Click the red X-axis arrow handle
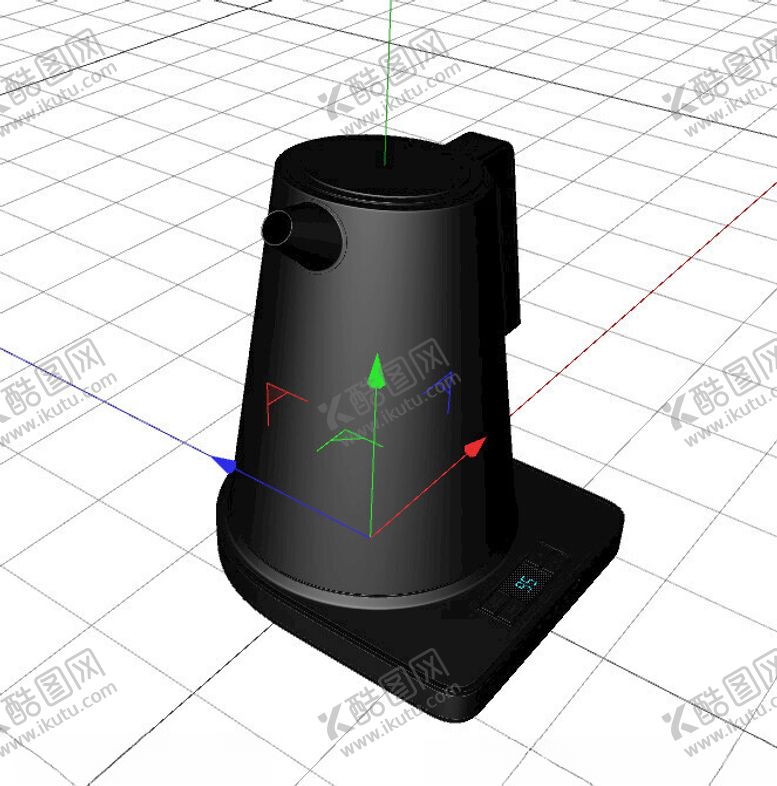 [475, 446]
